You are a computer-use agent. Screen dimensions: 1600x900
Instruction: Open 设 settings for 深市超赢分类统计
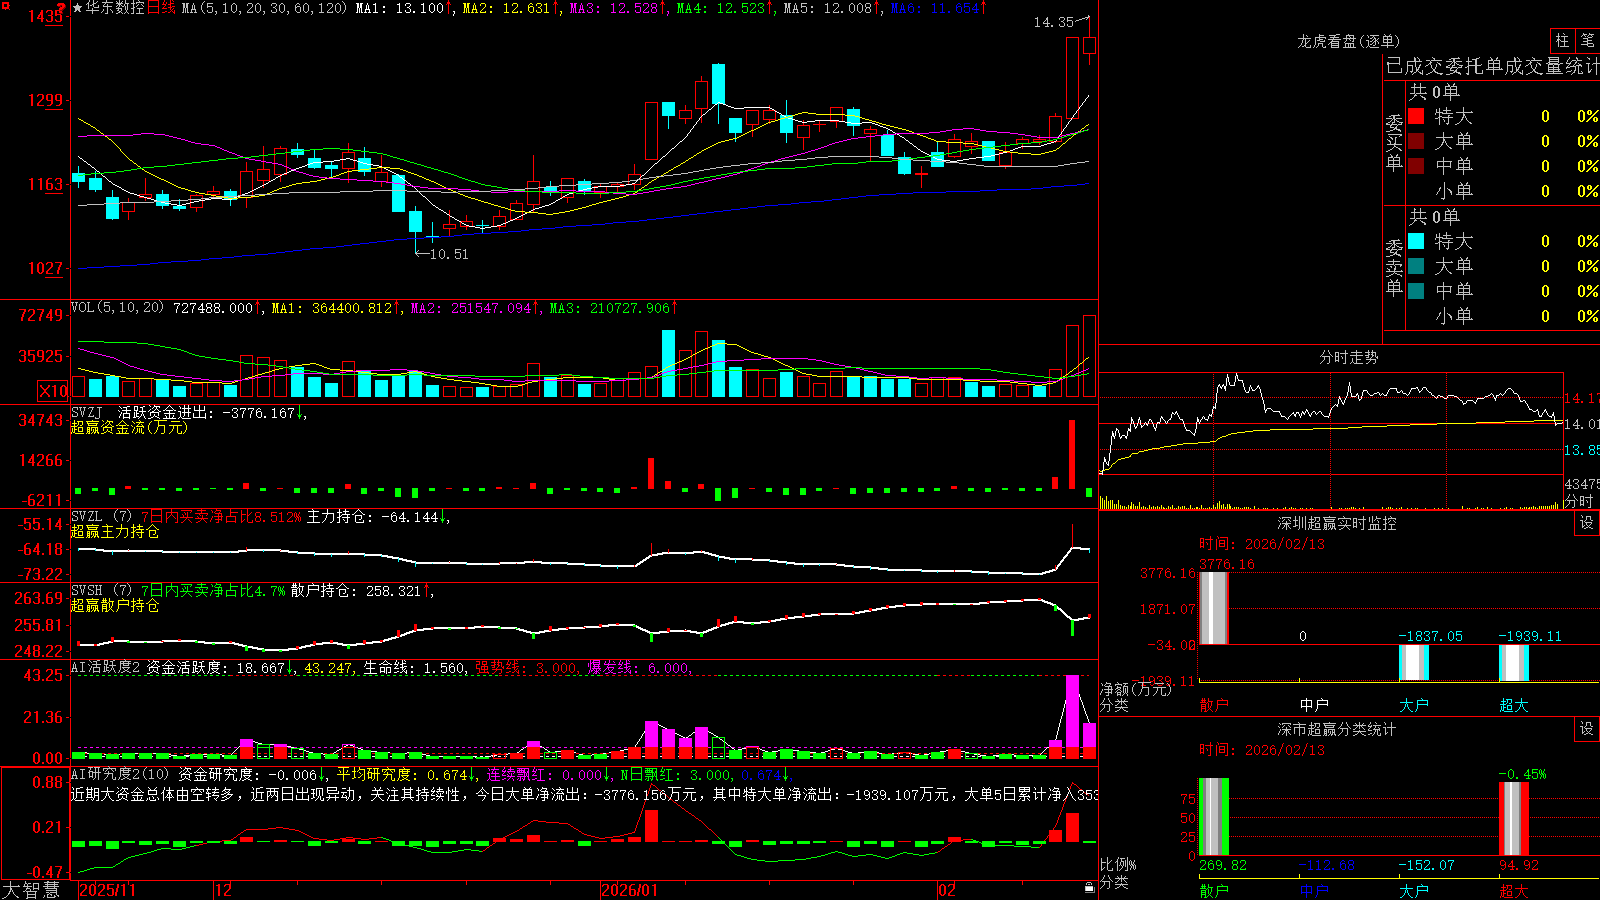[x=1587, y=729]
